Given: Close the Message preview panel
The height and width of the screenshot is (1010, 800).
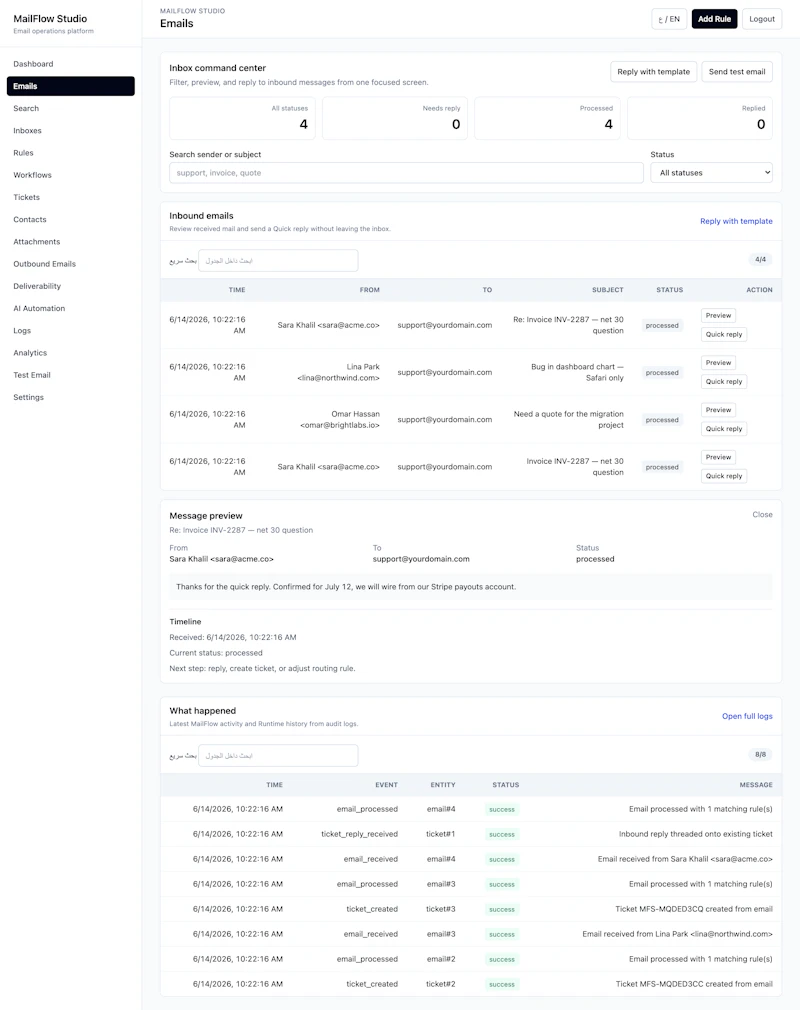Looking at the screenshot, I should click(762, 515).
